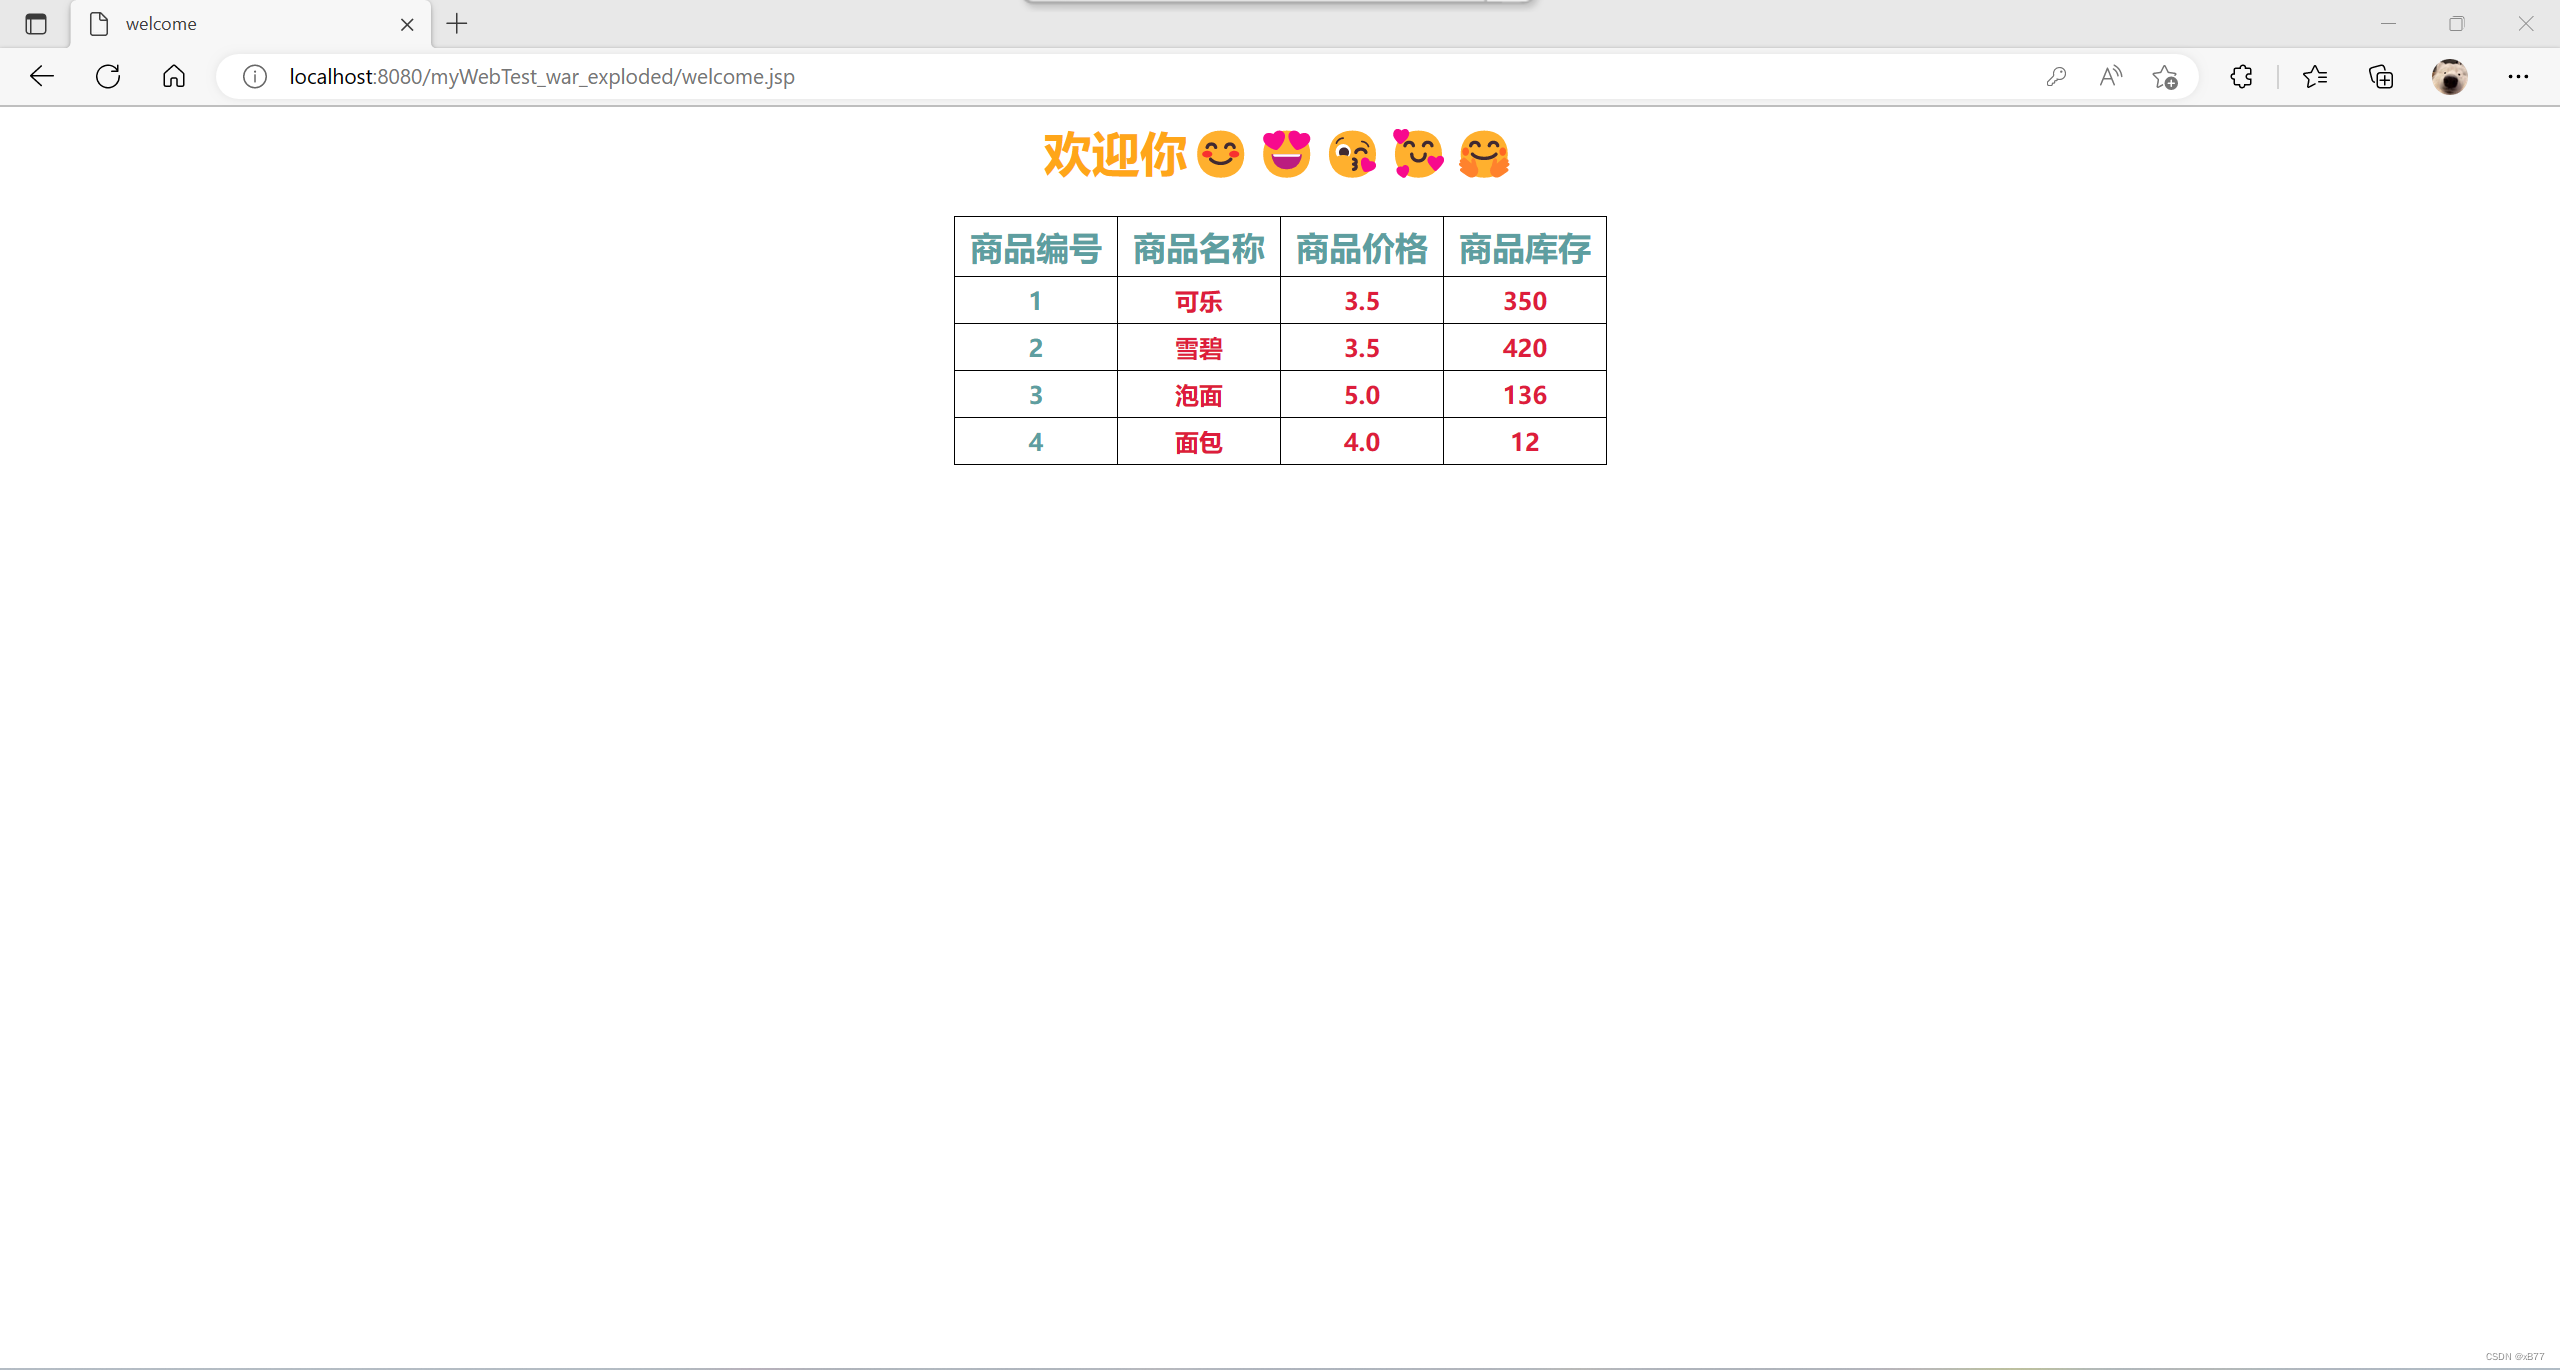Screen dimensions: 2560x1370
Task: Add this page to favorites
Action: tap(2165, 76)
